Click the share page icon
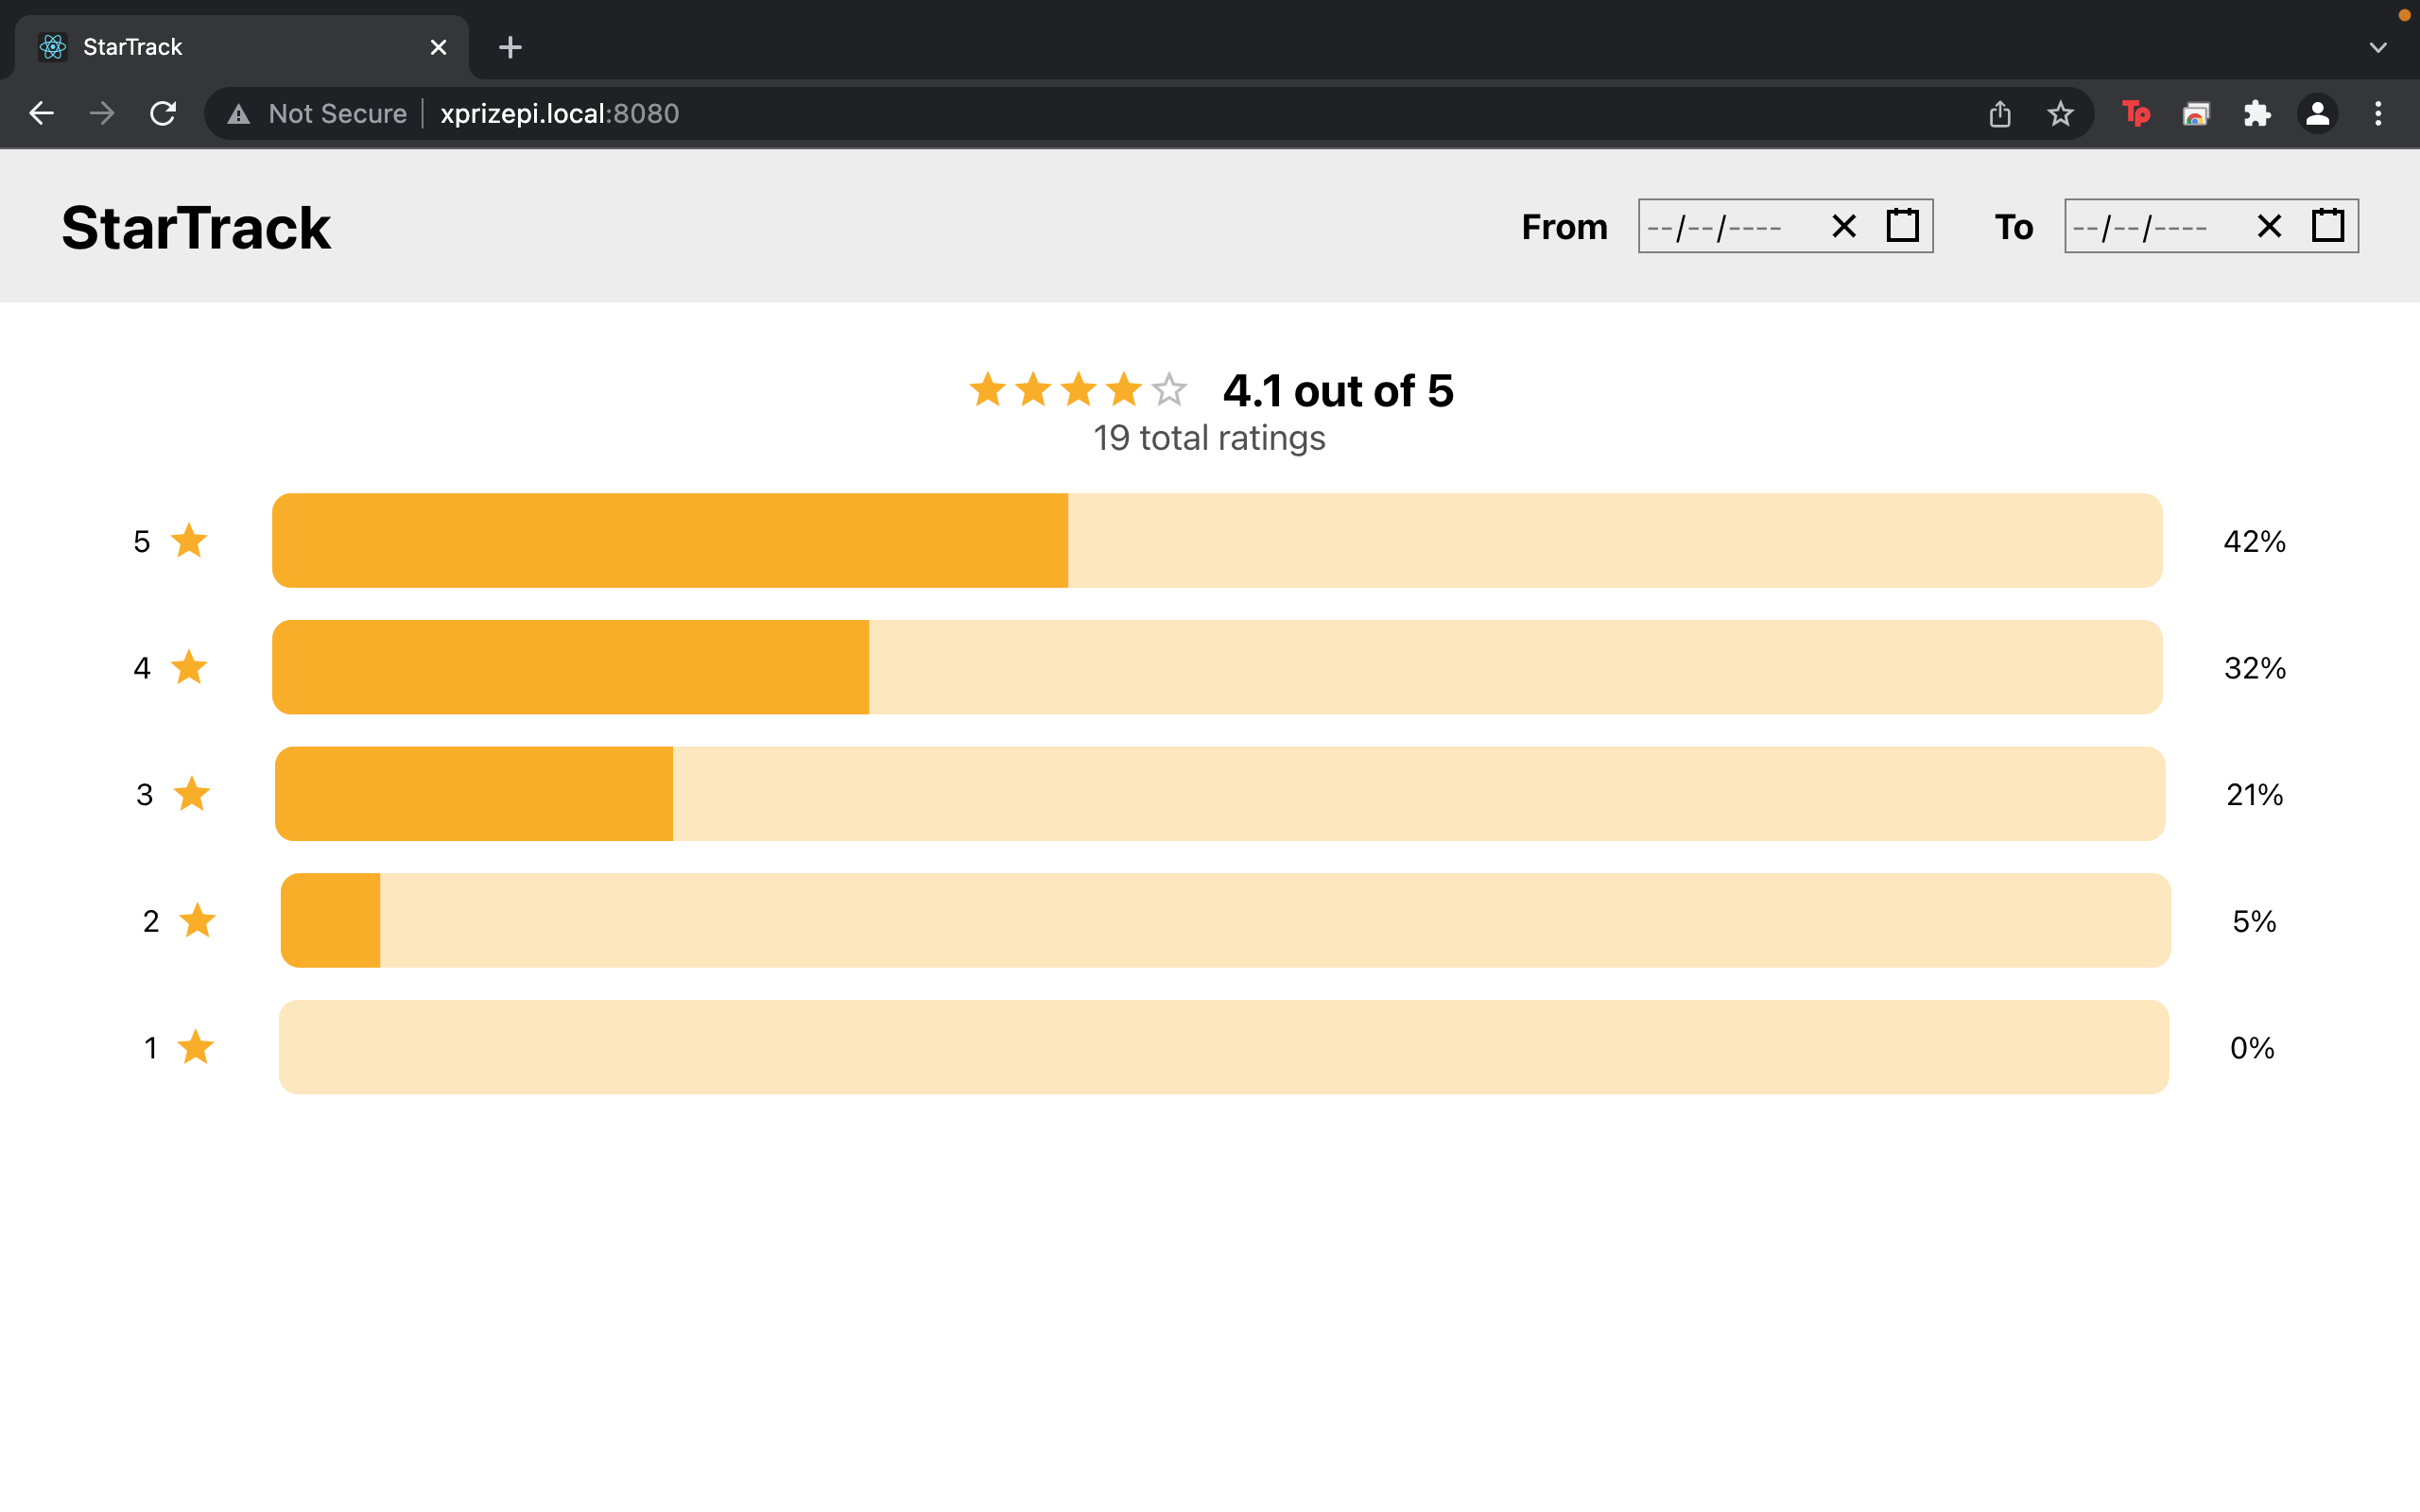 [x=2000, y=114]
